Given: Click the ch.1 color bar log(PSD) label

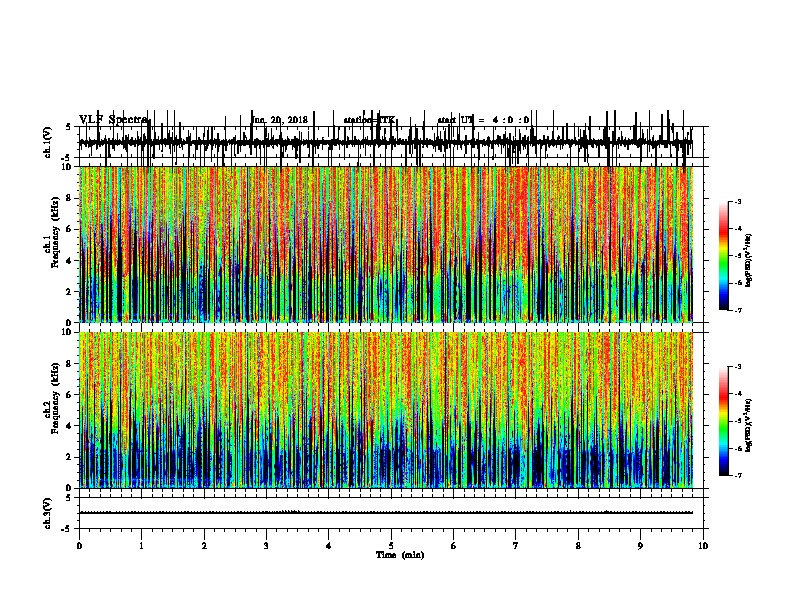Looking at the screenshot, I should coord(749,260).
